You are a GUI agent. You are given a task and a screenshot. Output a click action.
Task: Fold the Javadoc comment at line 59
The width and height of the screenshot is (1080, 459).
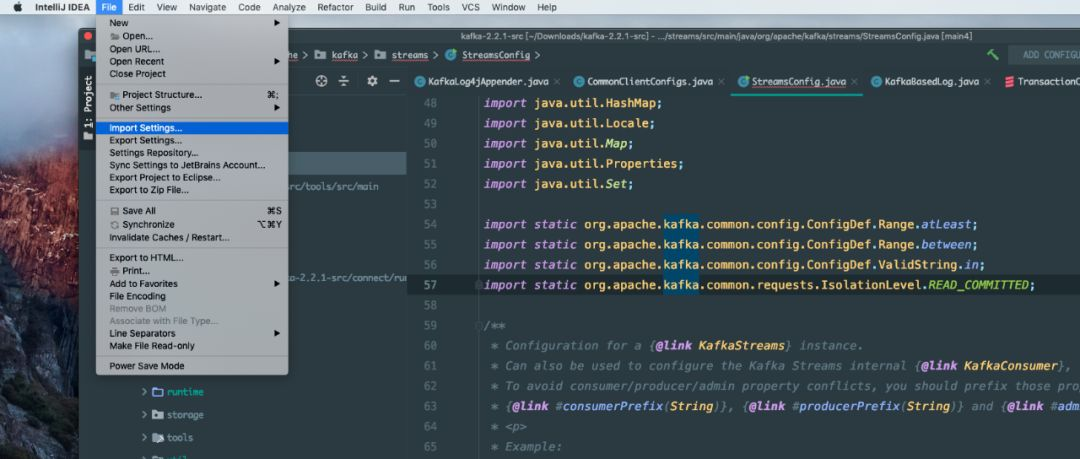point(479,325)
